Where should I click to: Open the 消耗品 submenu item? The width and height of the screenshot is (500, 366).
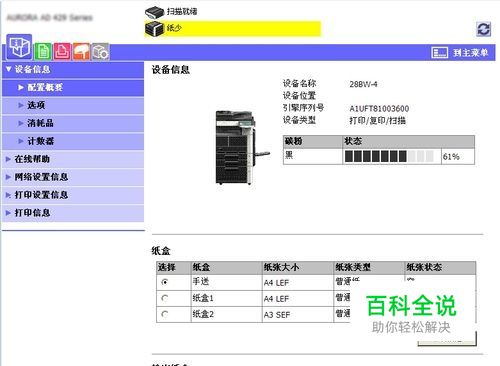click(73, 123)
